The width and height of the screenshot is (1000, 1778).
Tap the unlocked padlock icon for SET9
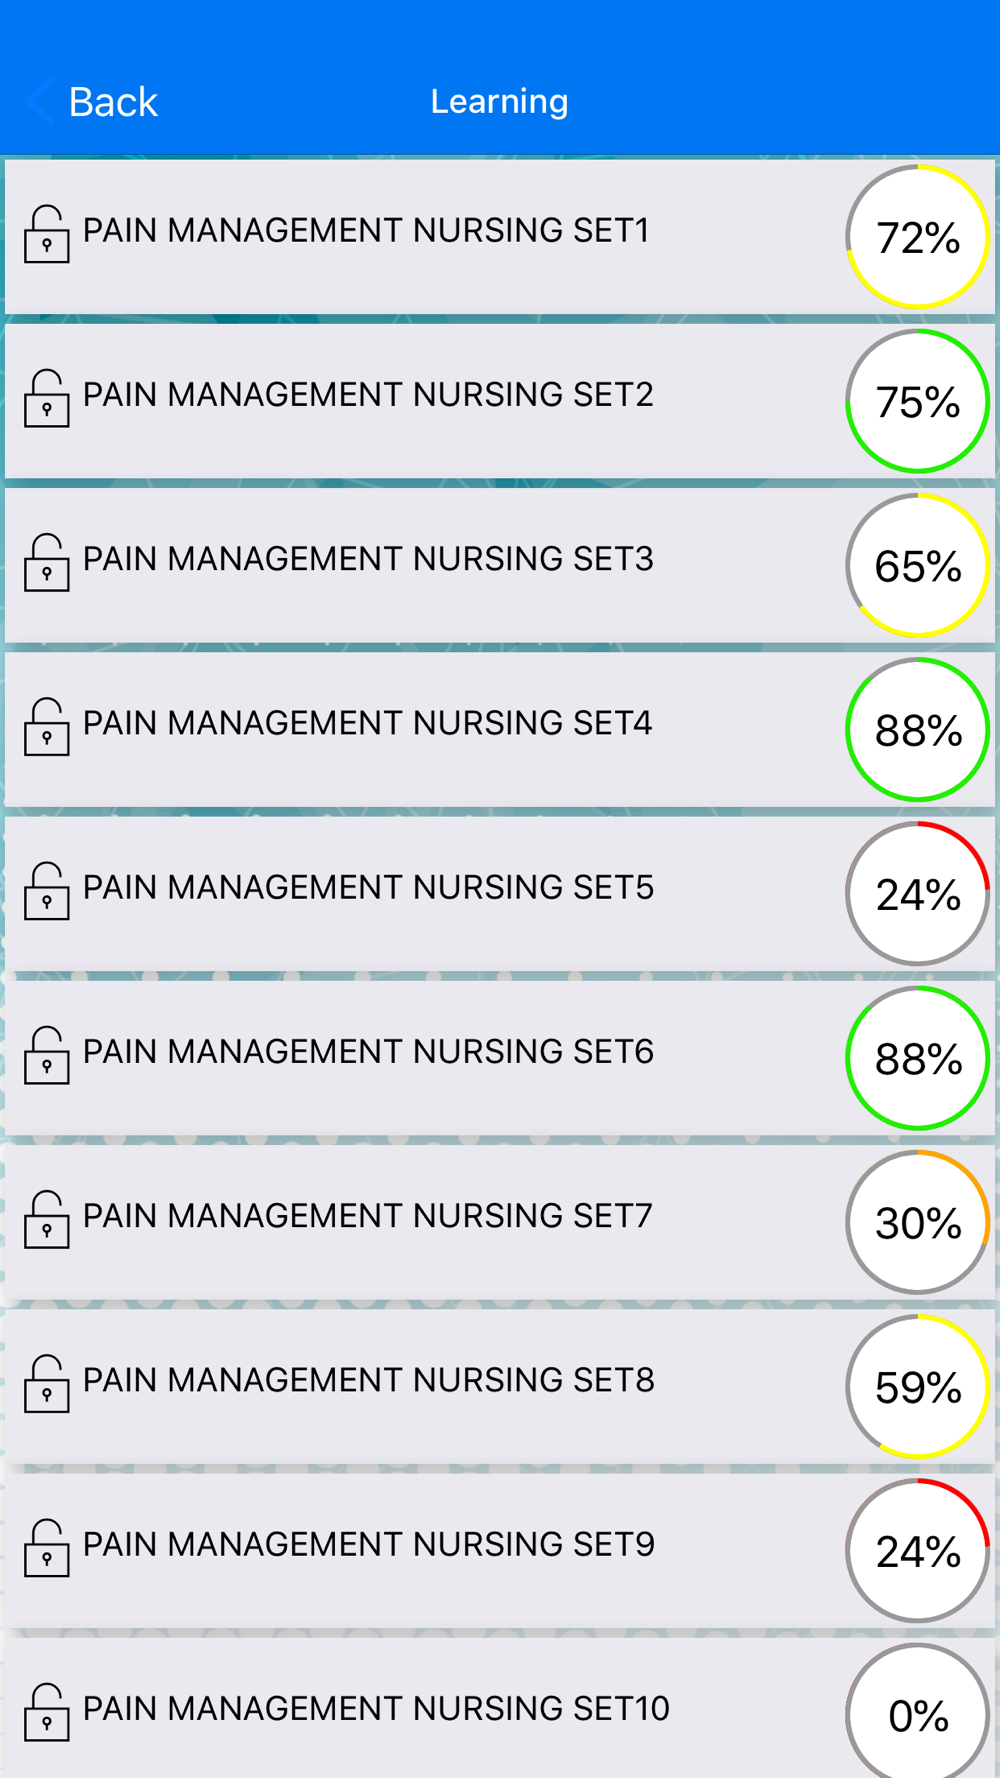click(x=47, y=1548)
